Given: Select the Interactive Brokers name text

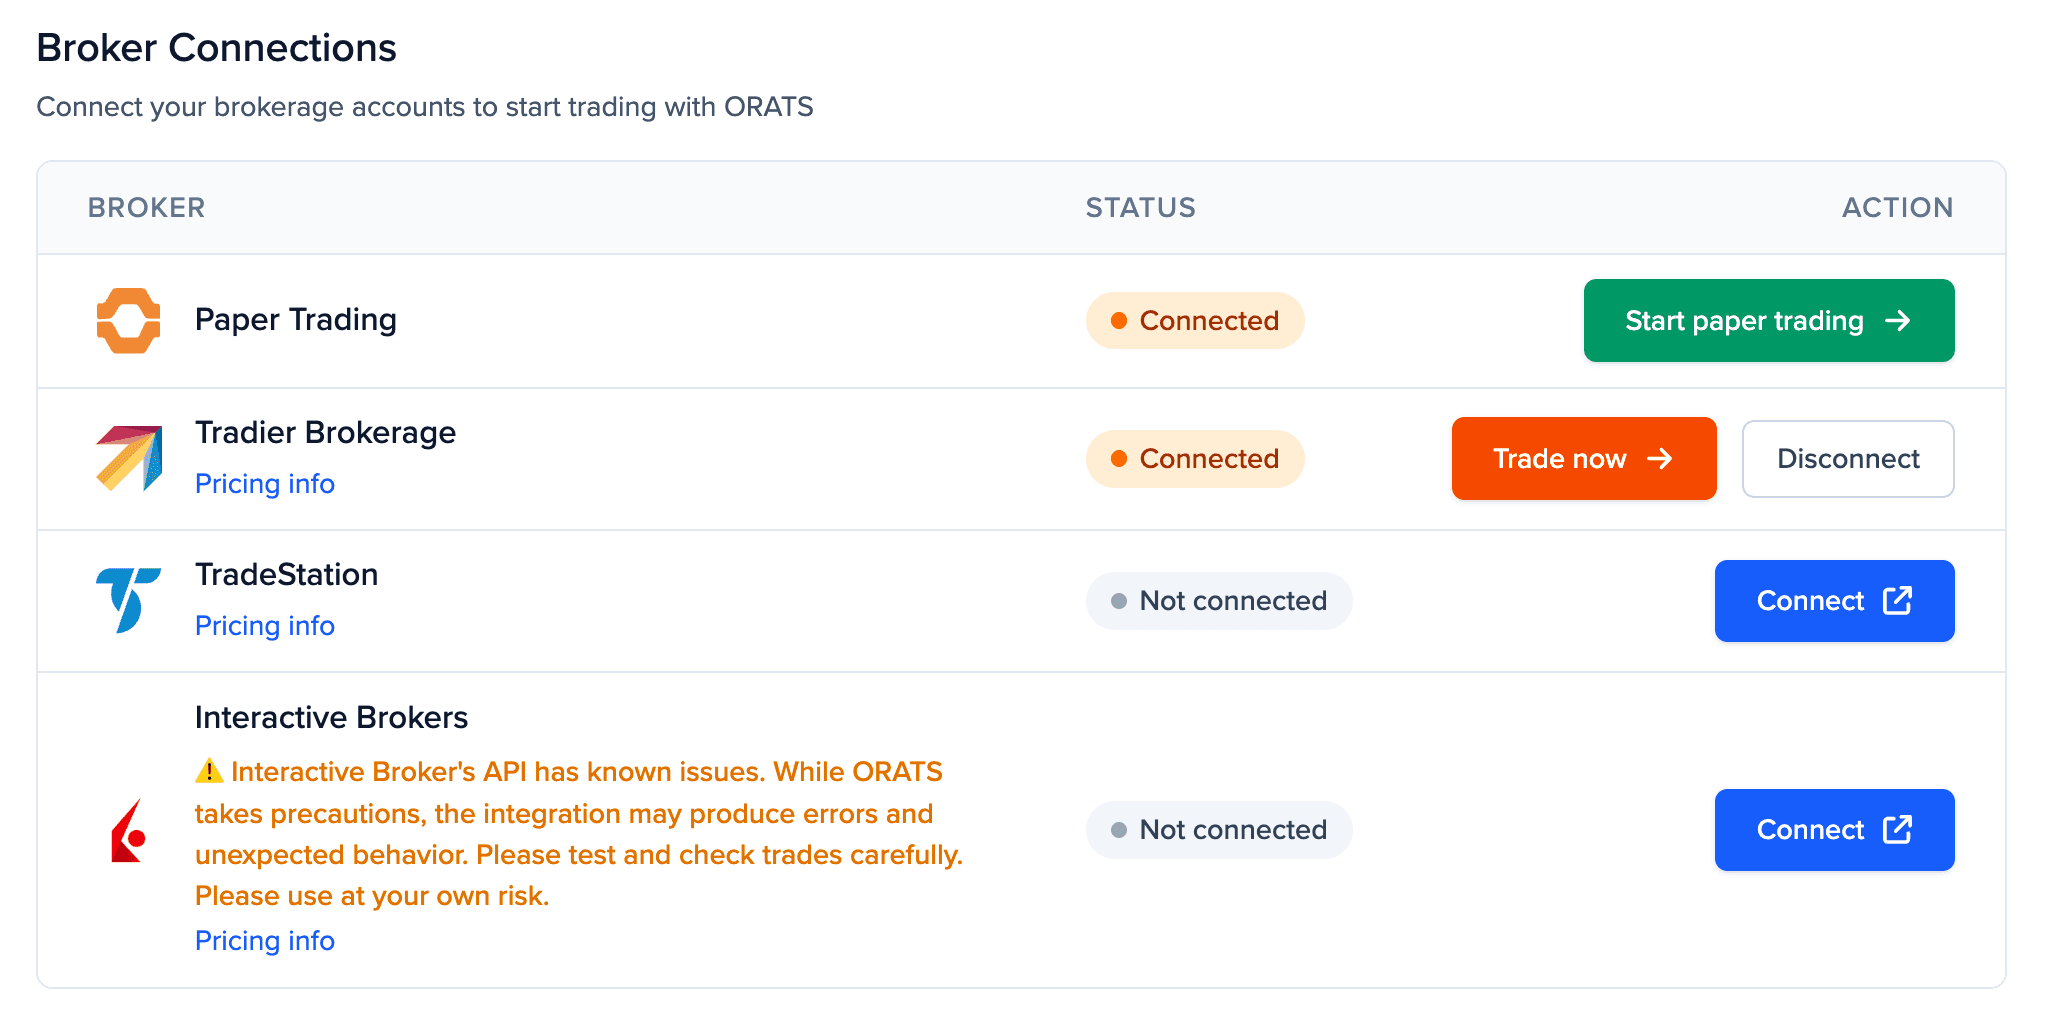Looking at the screenshot, I should [331, 718].
